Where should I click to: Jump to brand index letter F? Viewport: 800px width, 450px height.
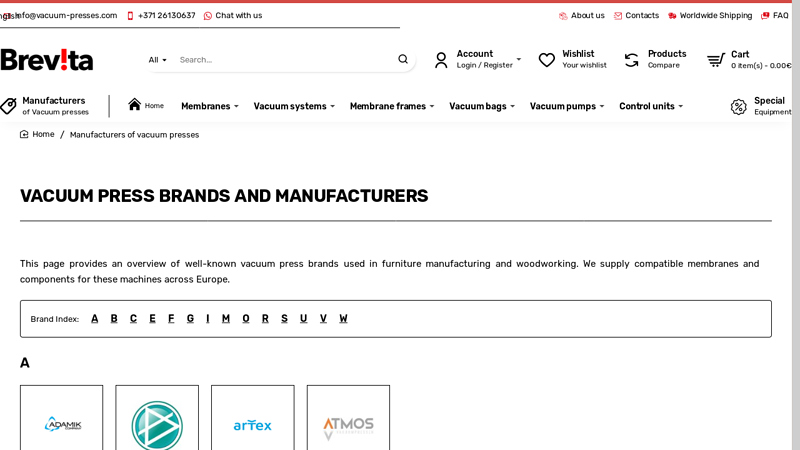[x=171, y=318]
